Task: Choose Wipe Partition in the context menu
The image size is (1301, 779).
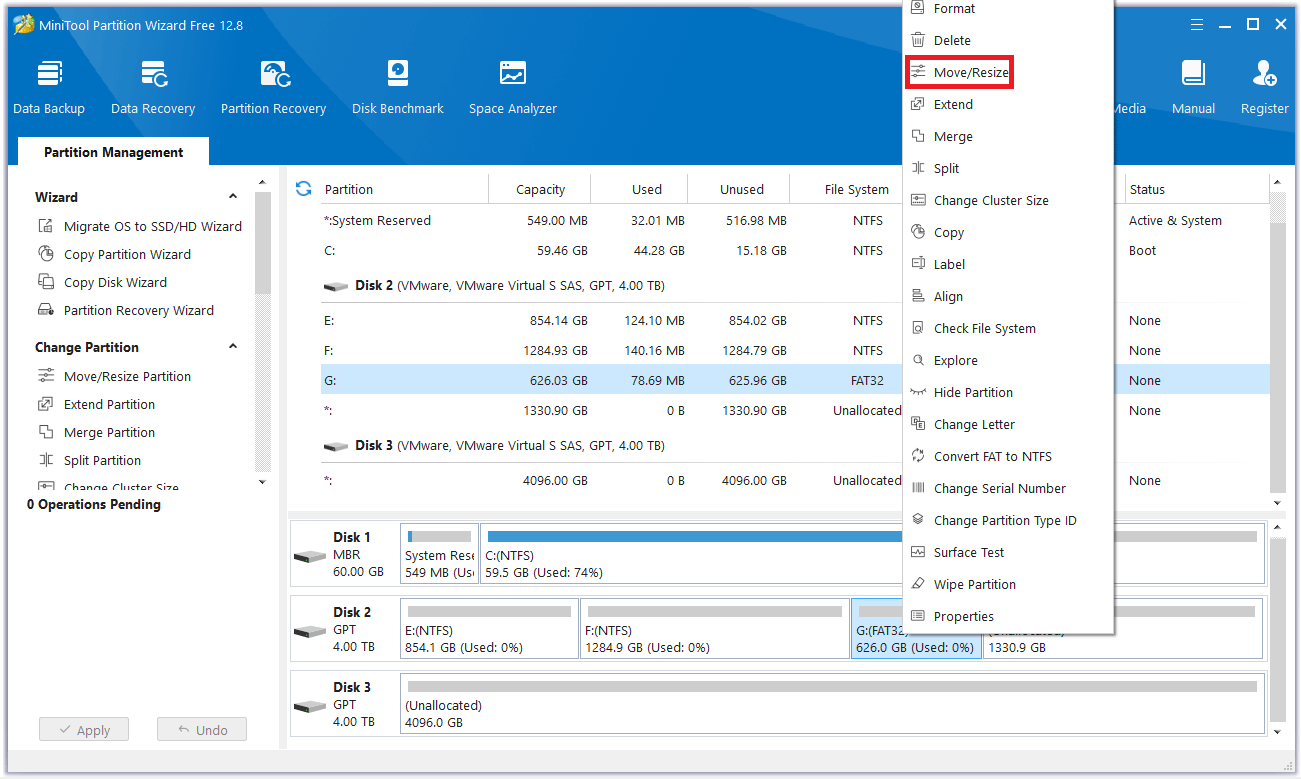Action: click(x=1008, y=584)
